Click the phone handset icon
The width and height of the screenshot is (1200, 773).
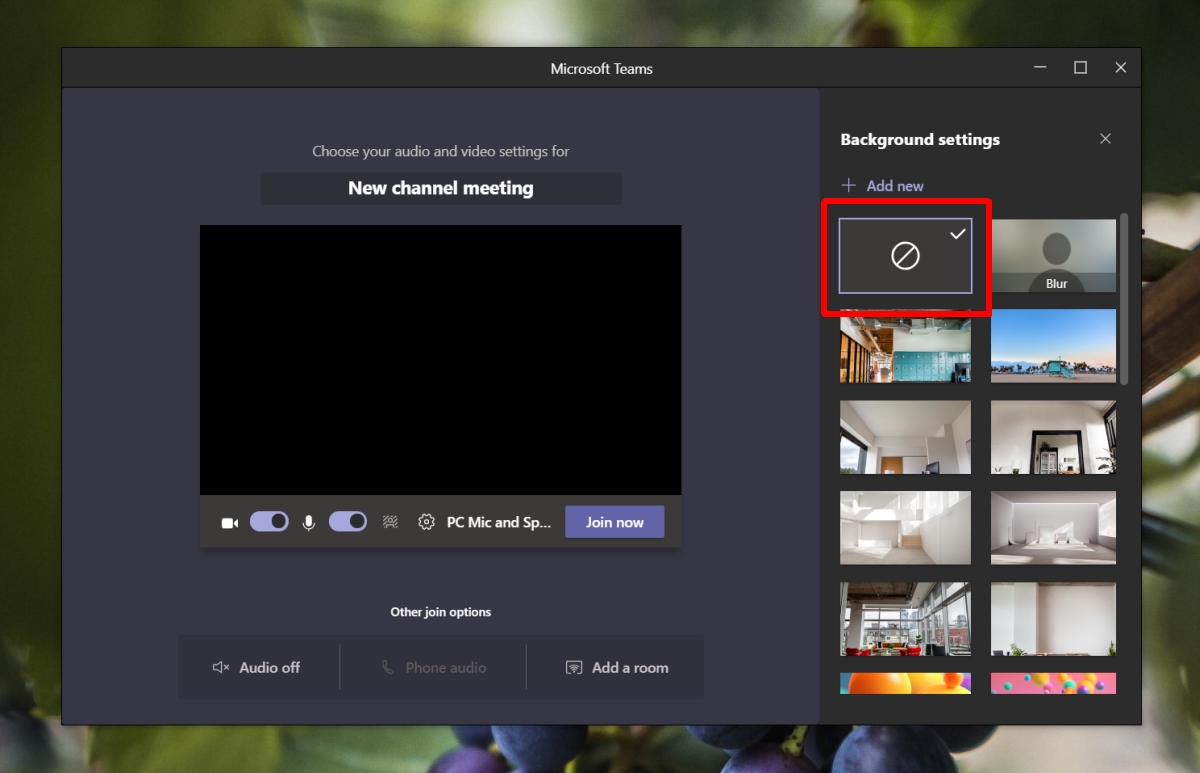pos(388,667)
